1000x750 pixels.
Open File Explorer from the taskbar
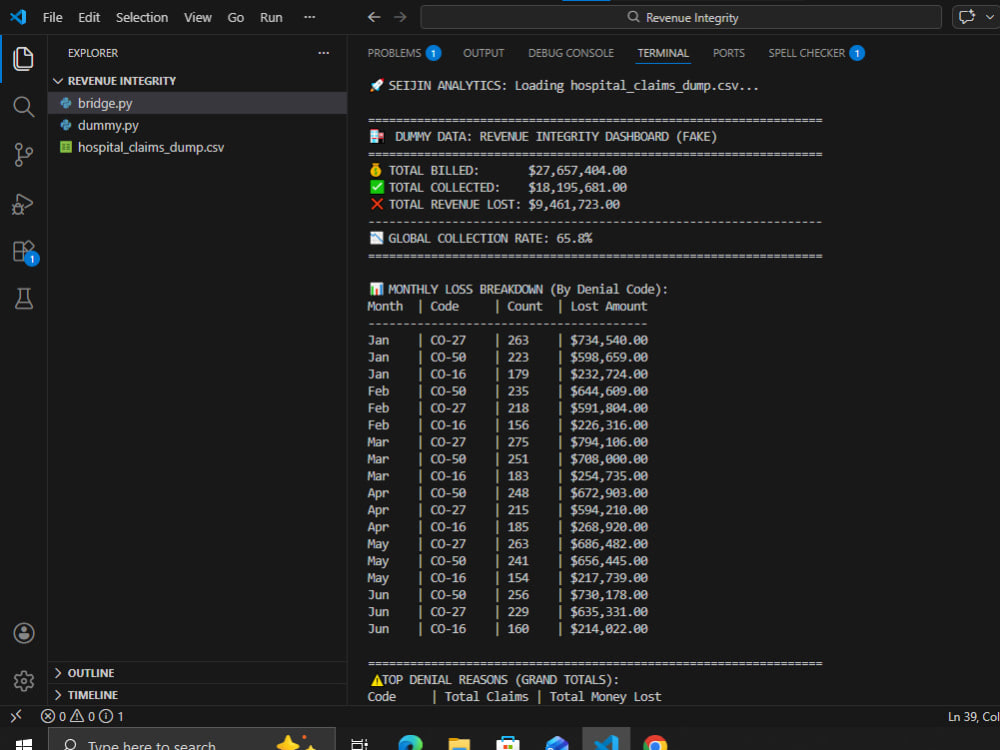coord(459,743)
